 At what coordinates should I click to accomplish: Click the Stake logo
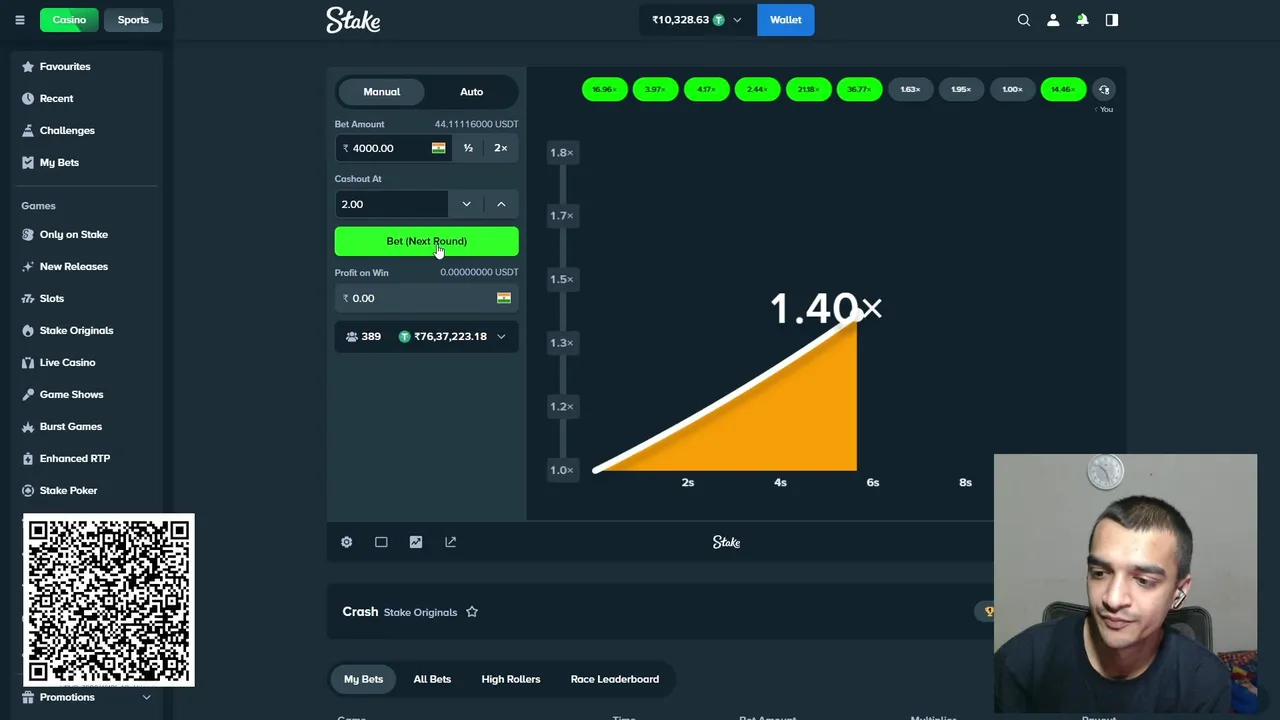pos(353,20)
